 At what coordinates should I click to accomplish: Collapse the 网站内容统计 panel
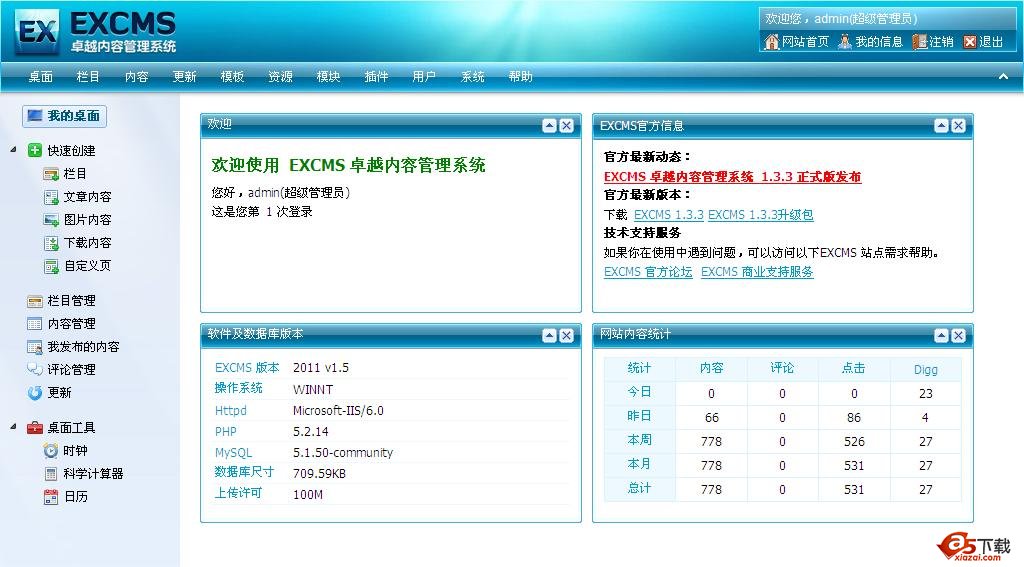pyautogui.click(x=941, y=336)
